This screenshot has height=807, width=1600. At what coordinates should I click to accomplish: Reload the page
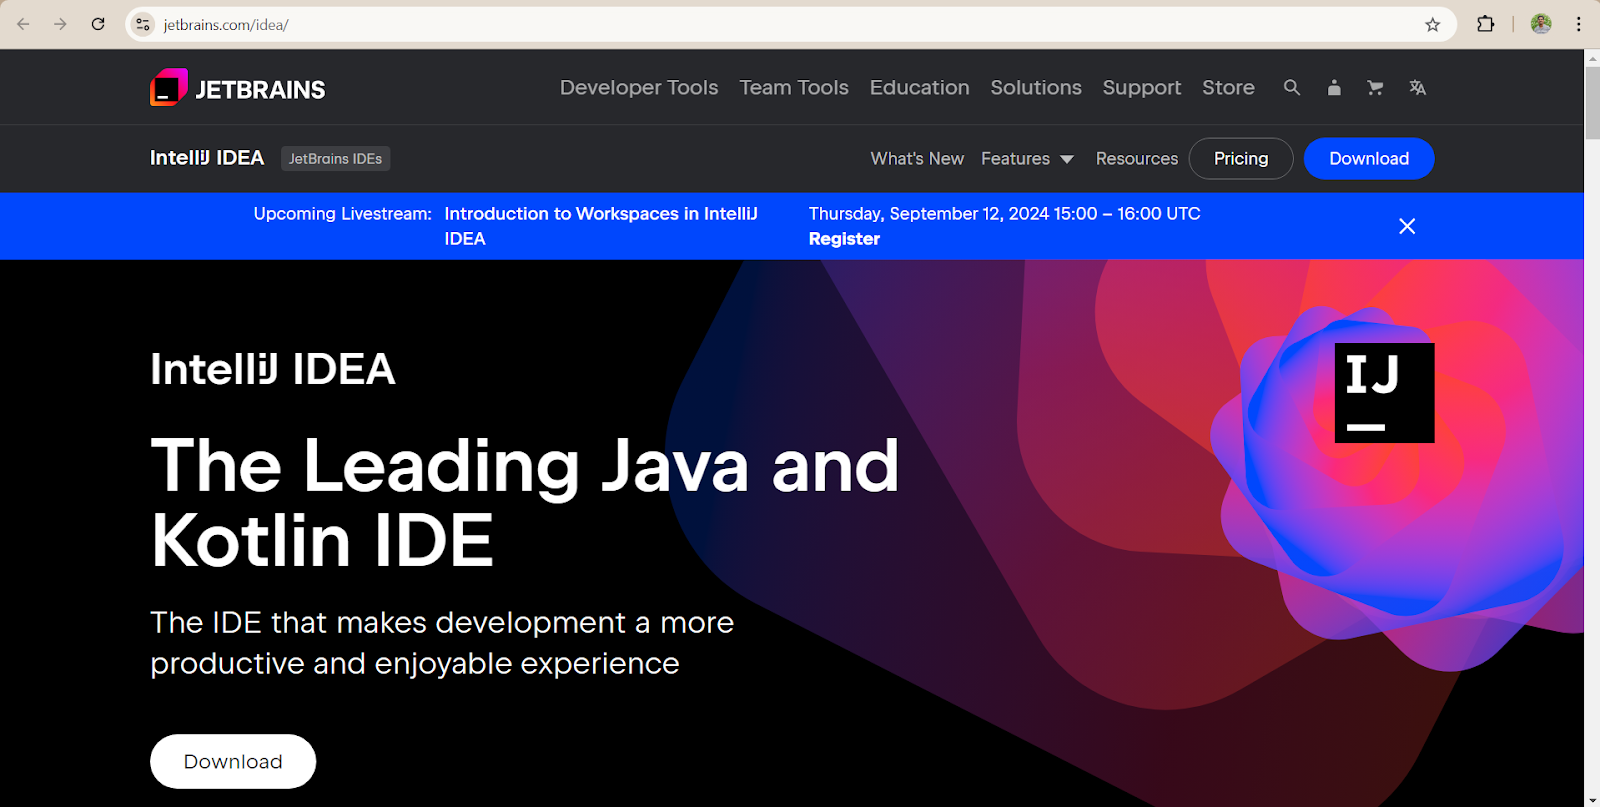(x=98, y=24)
